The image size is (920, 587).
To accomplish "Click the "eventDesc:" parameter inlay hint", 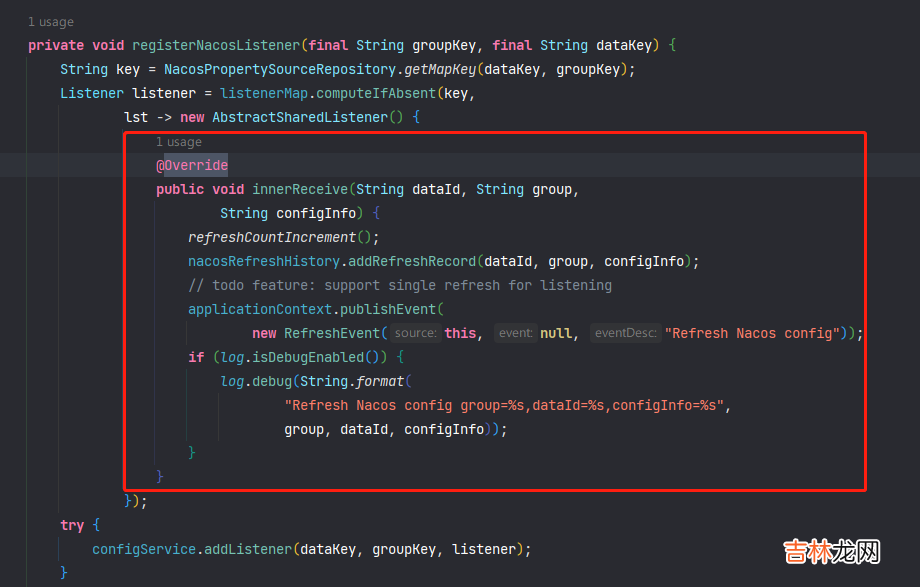I will 625,333.
